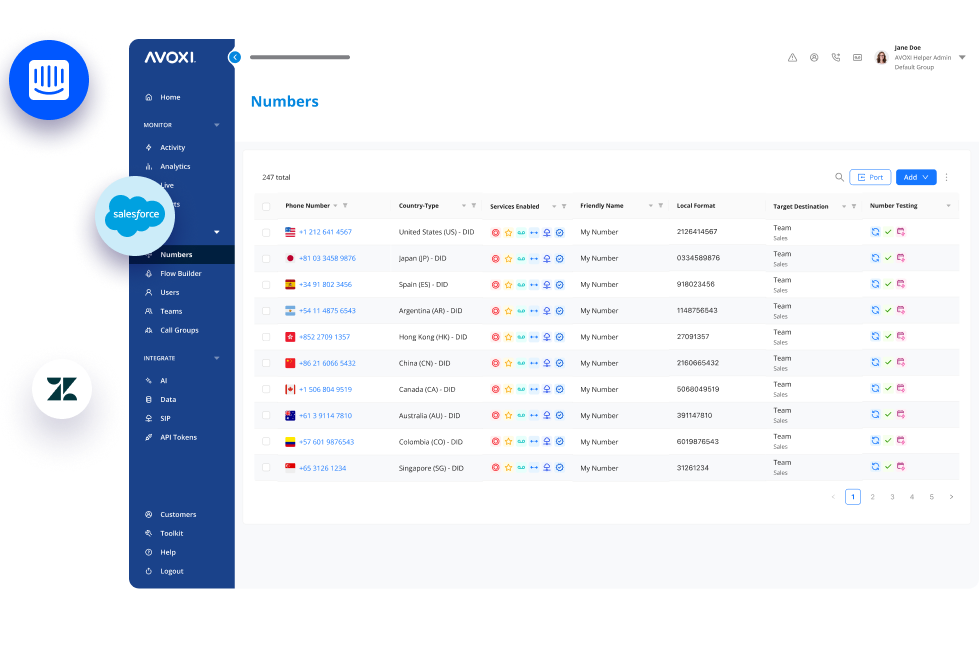The width and height of the screenshot is (980, 650).
Task: Collapse the sidebar with the arrow button
Action: pyautogui.click(x=235, y=57)
